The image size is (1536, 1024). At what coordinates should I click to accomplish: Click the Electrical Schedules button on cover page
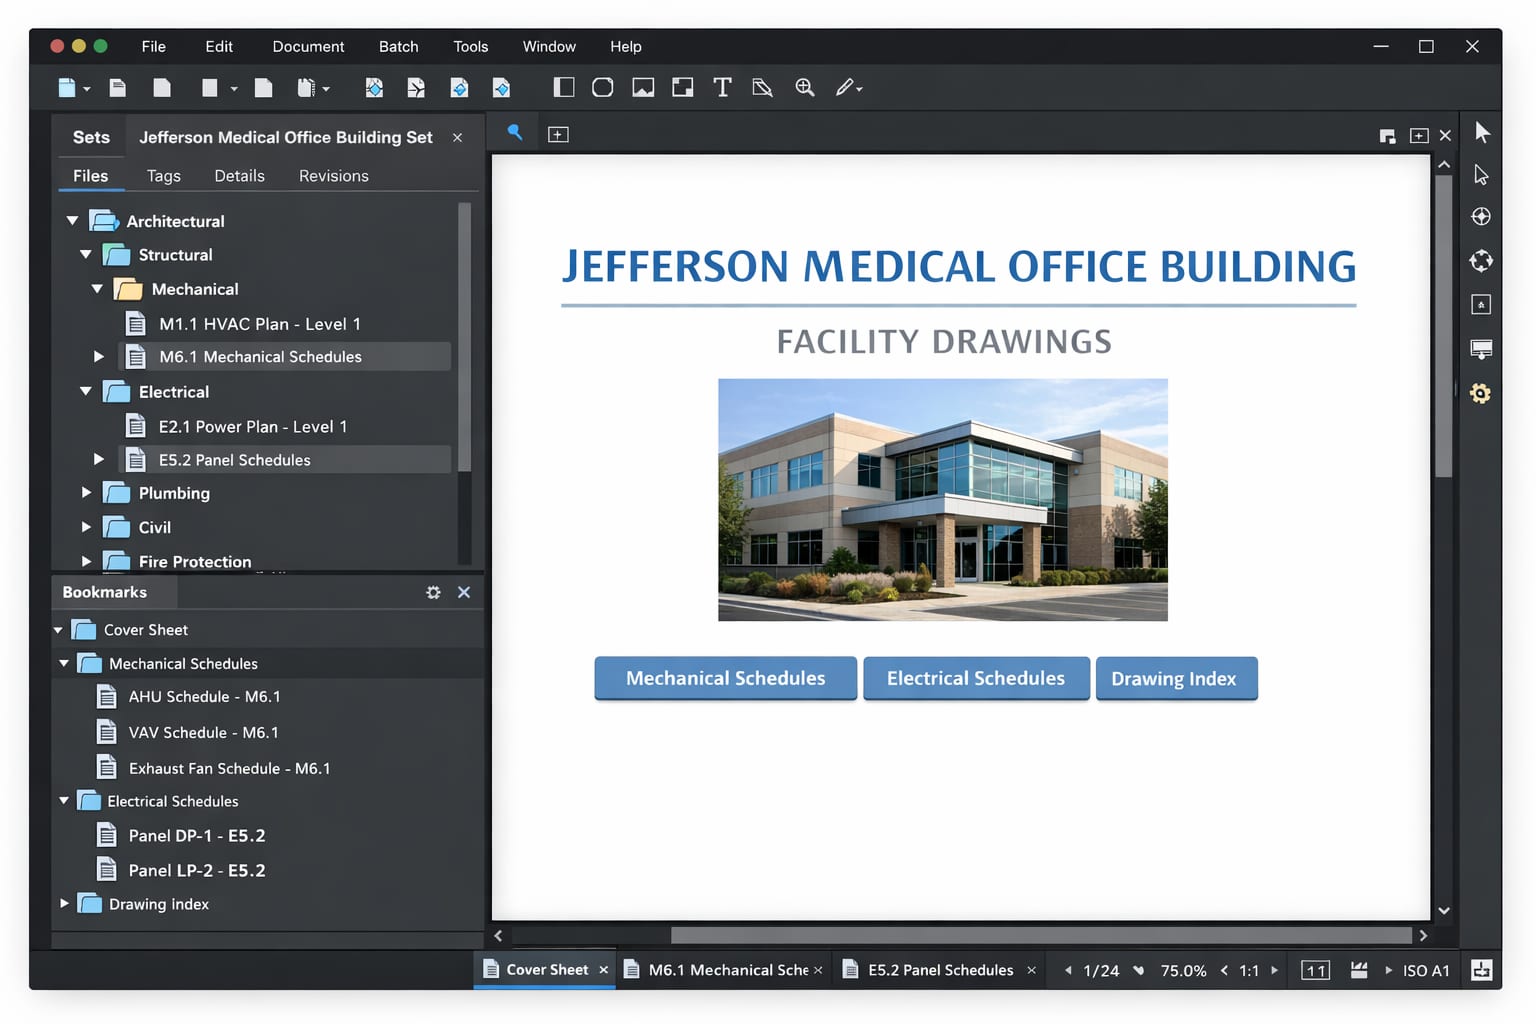coord(975,678)
